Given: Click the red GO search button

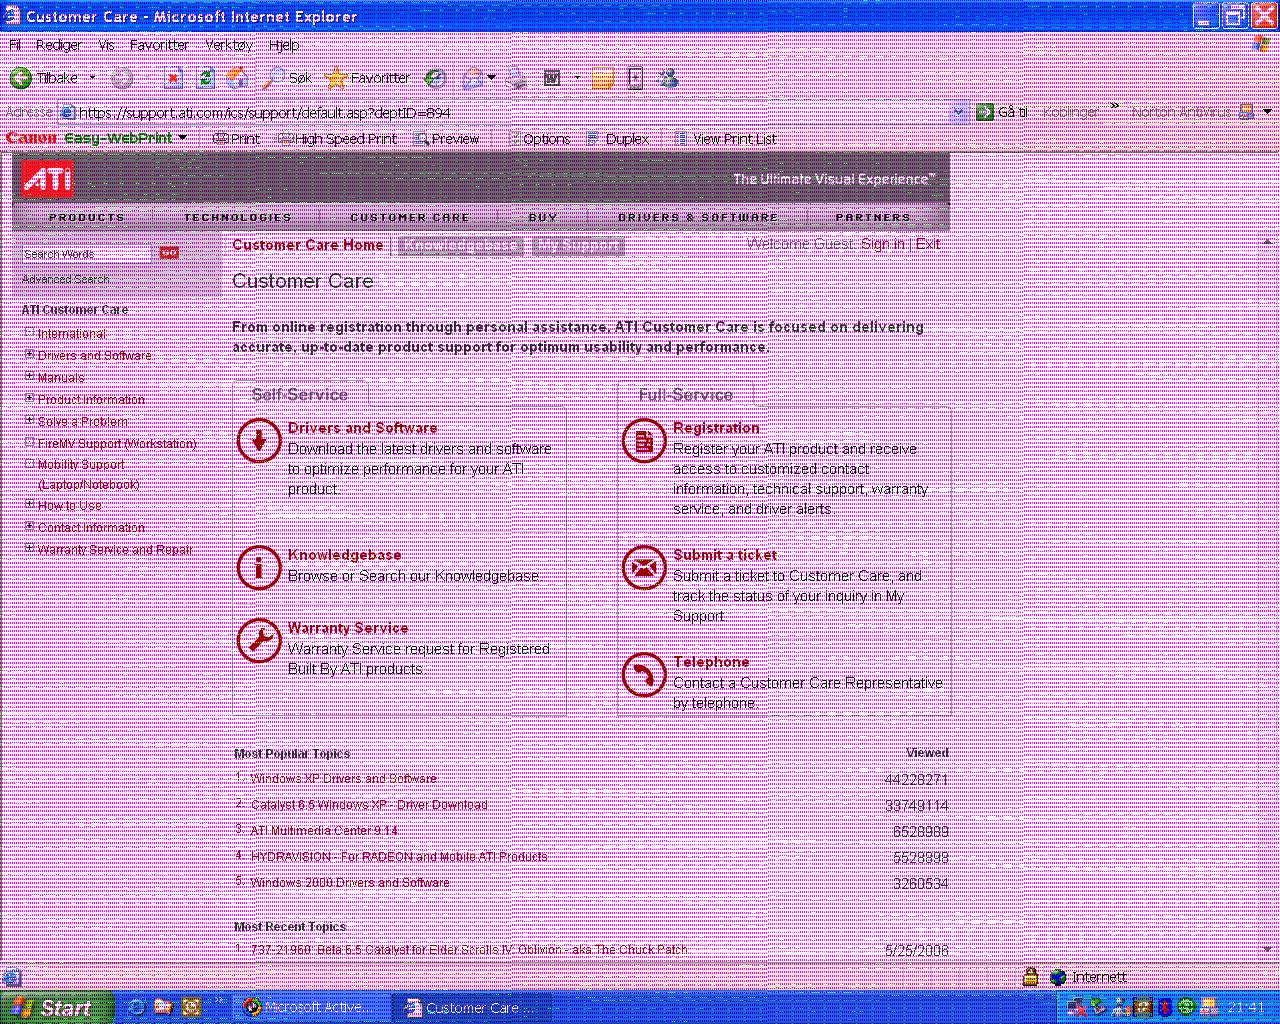Looking at the screenshot, I should pos(169,254).
